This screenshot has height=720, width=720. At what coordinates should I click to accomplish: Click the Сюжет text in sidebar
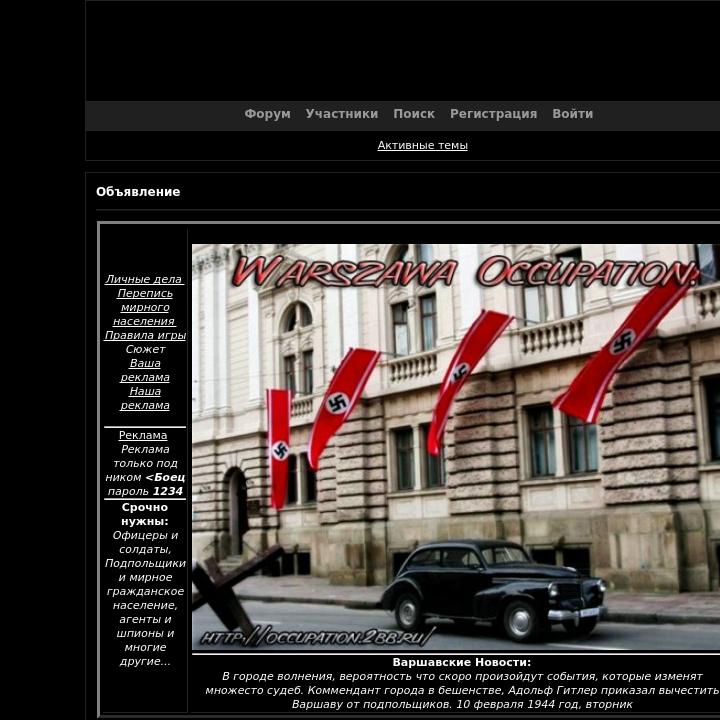pyautogui.click(x=145, y=349)
